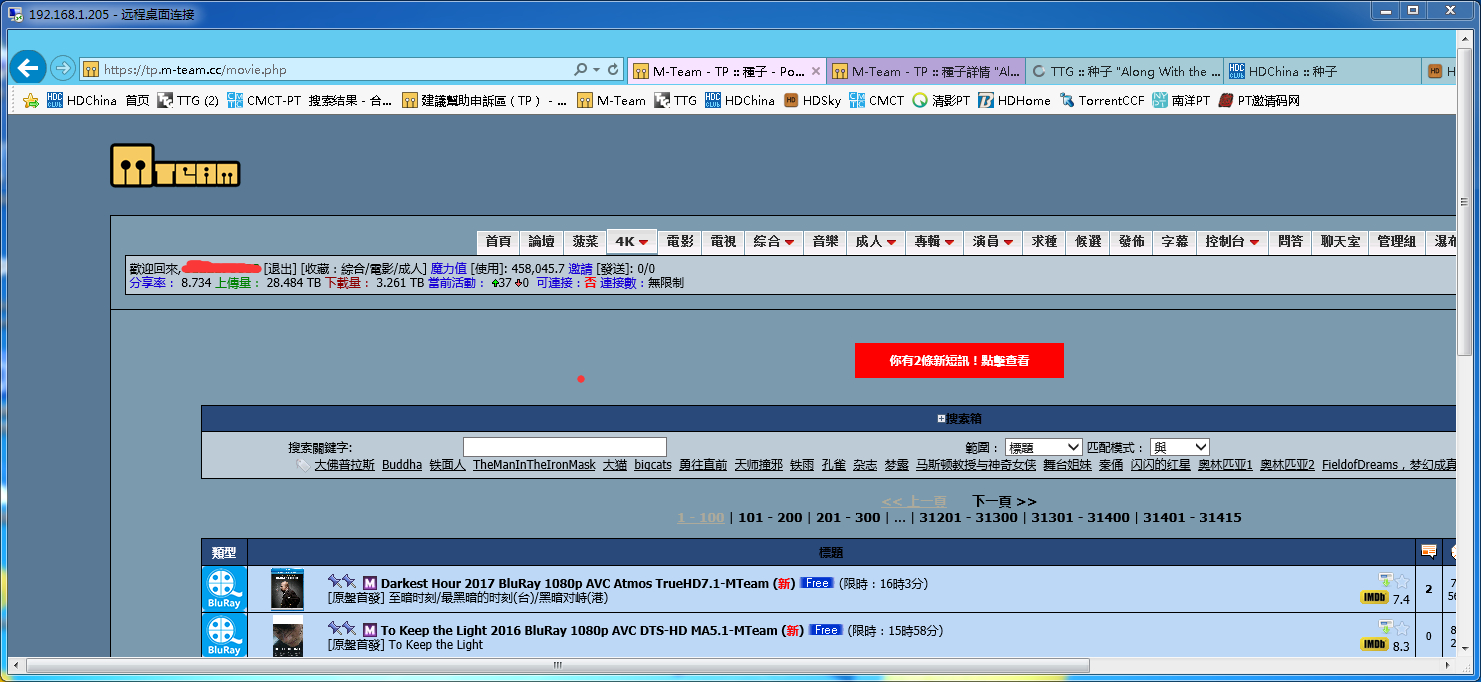Screen dimensions: 1481x682
Task: Open the favorites star icon in bookmarks bar
Action: pos(31,100)
